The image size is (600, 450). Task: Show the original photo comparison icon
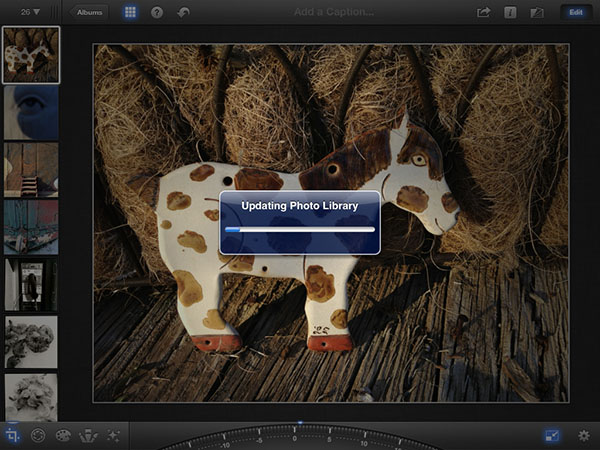(536, 13)
